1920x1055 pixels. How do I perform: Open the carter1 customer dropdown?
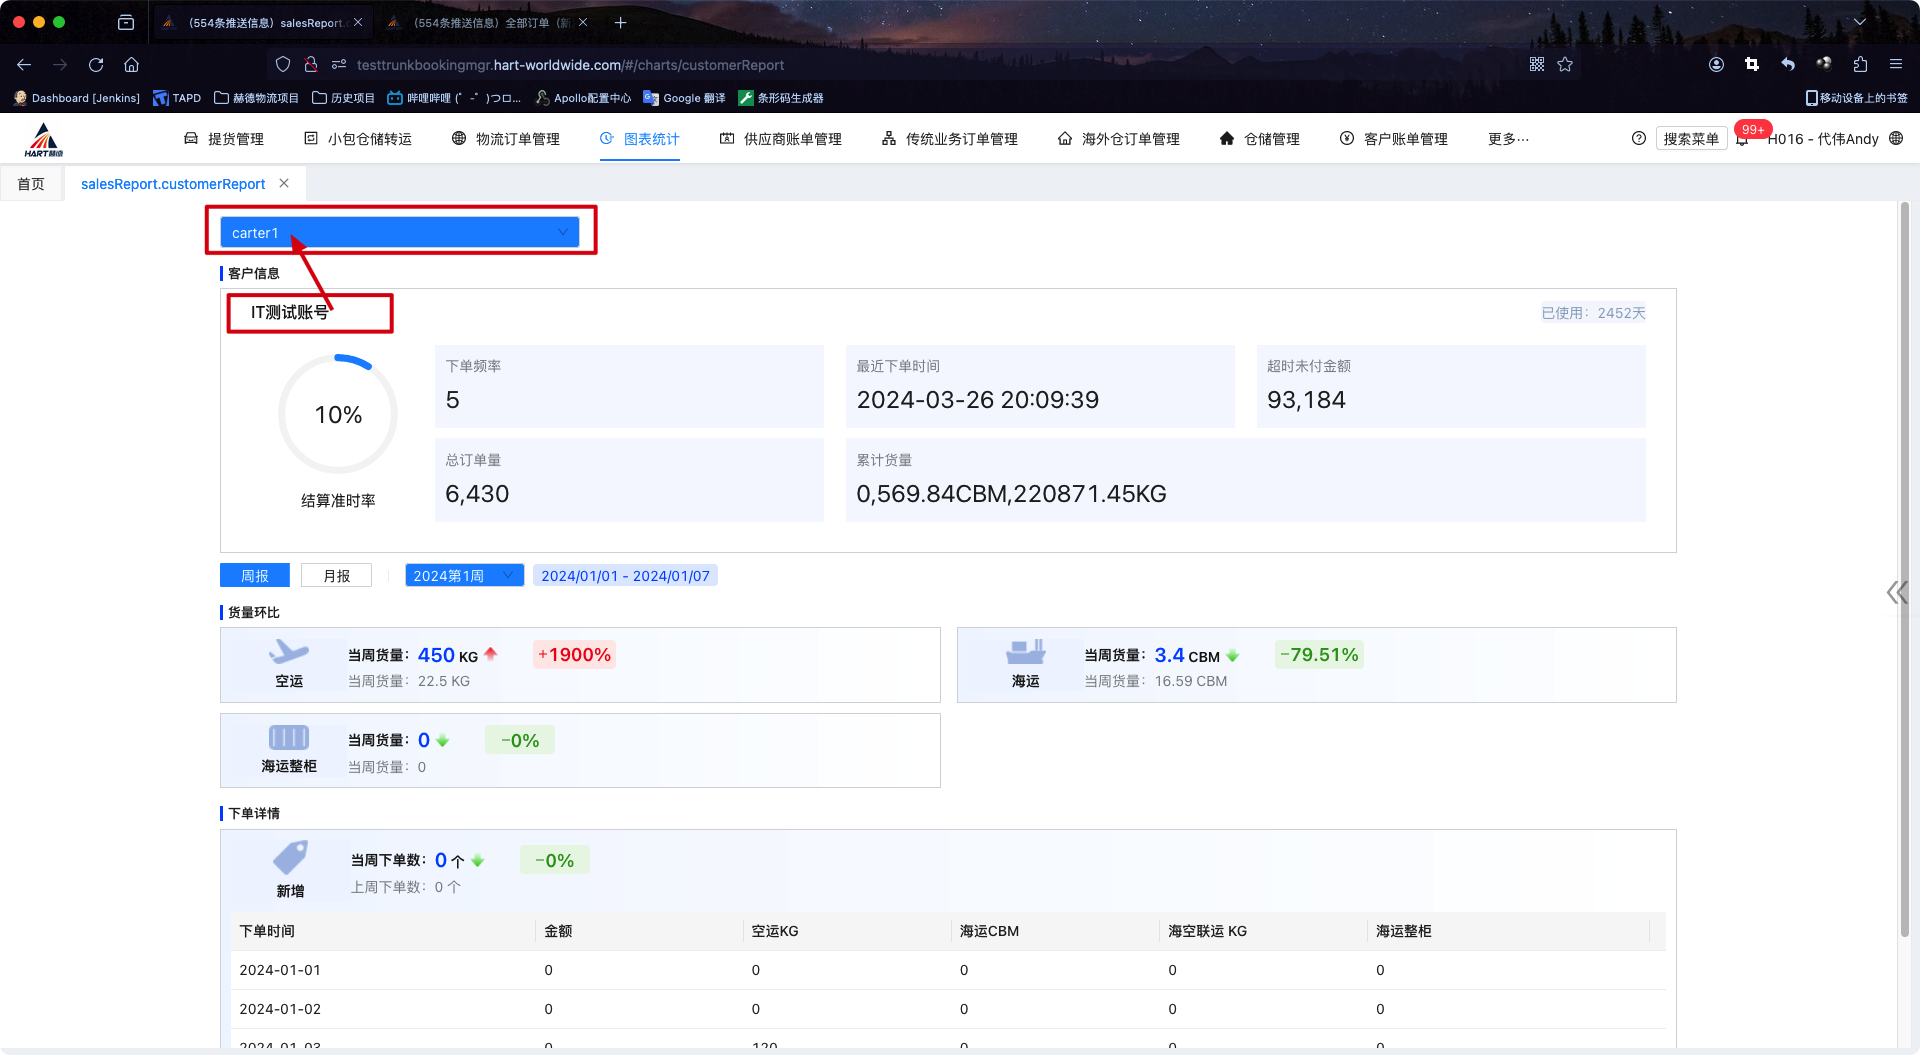coord(399,233)
